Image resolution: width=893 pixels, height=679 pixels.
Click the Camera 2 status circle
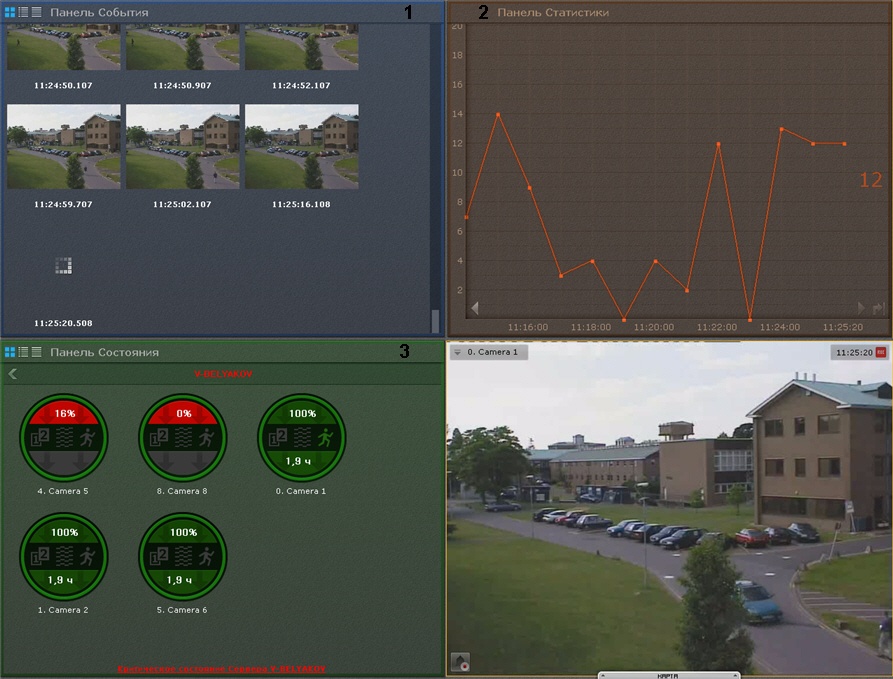(x=64, y=557)
